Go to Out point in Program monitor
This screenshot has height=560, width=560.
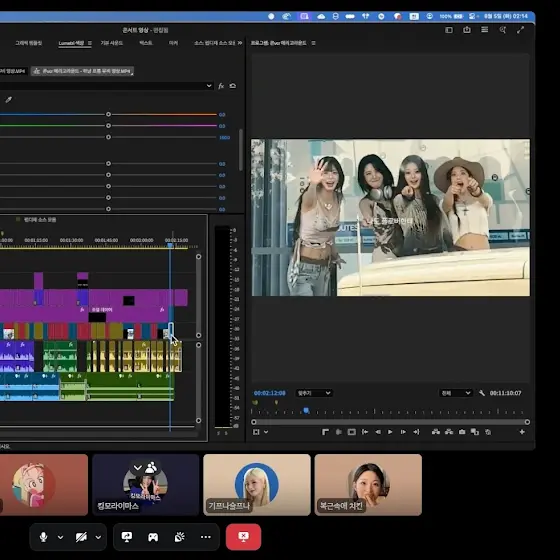coord(416,432)
